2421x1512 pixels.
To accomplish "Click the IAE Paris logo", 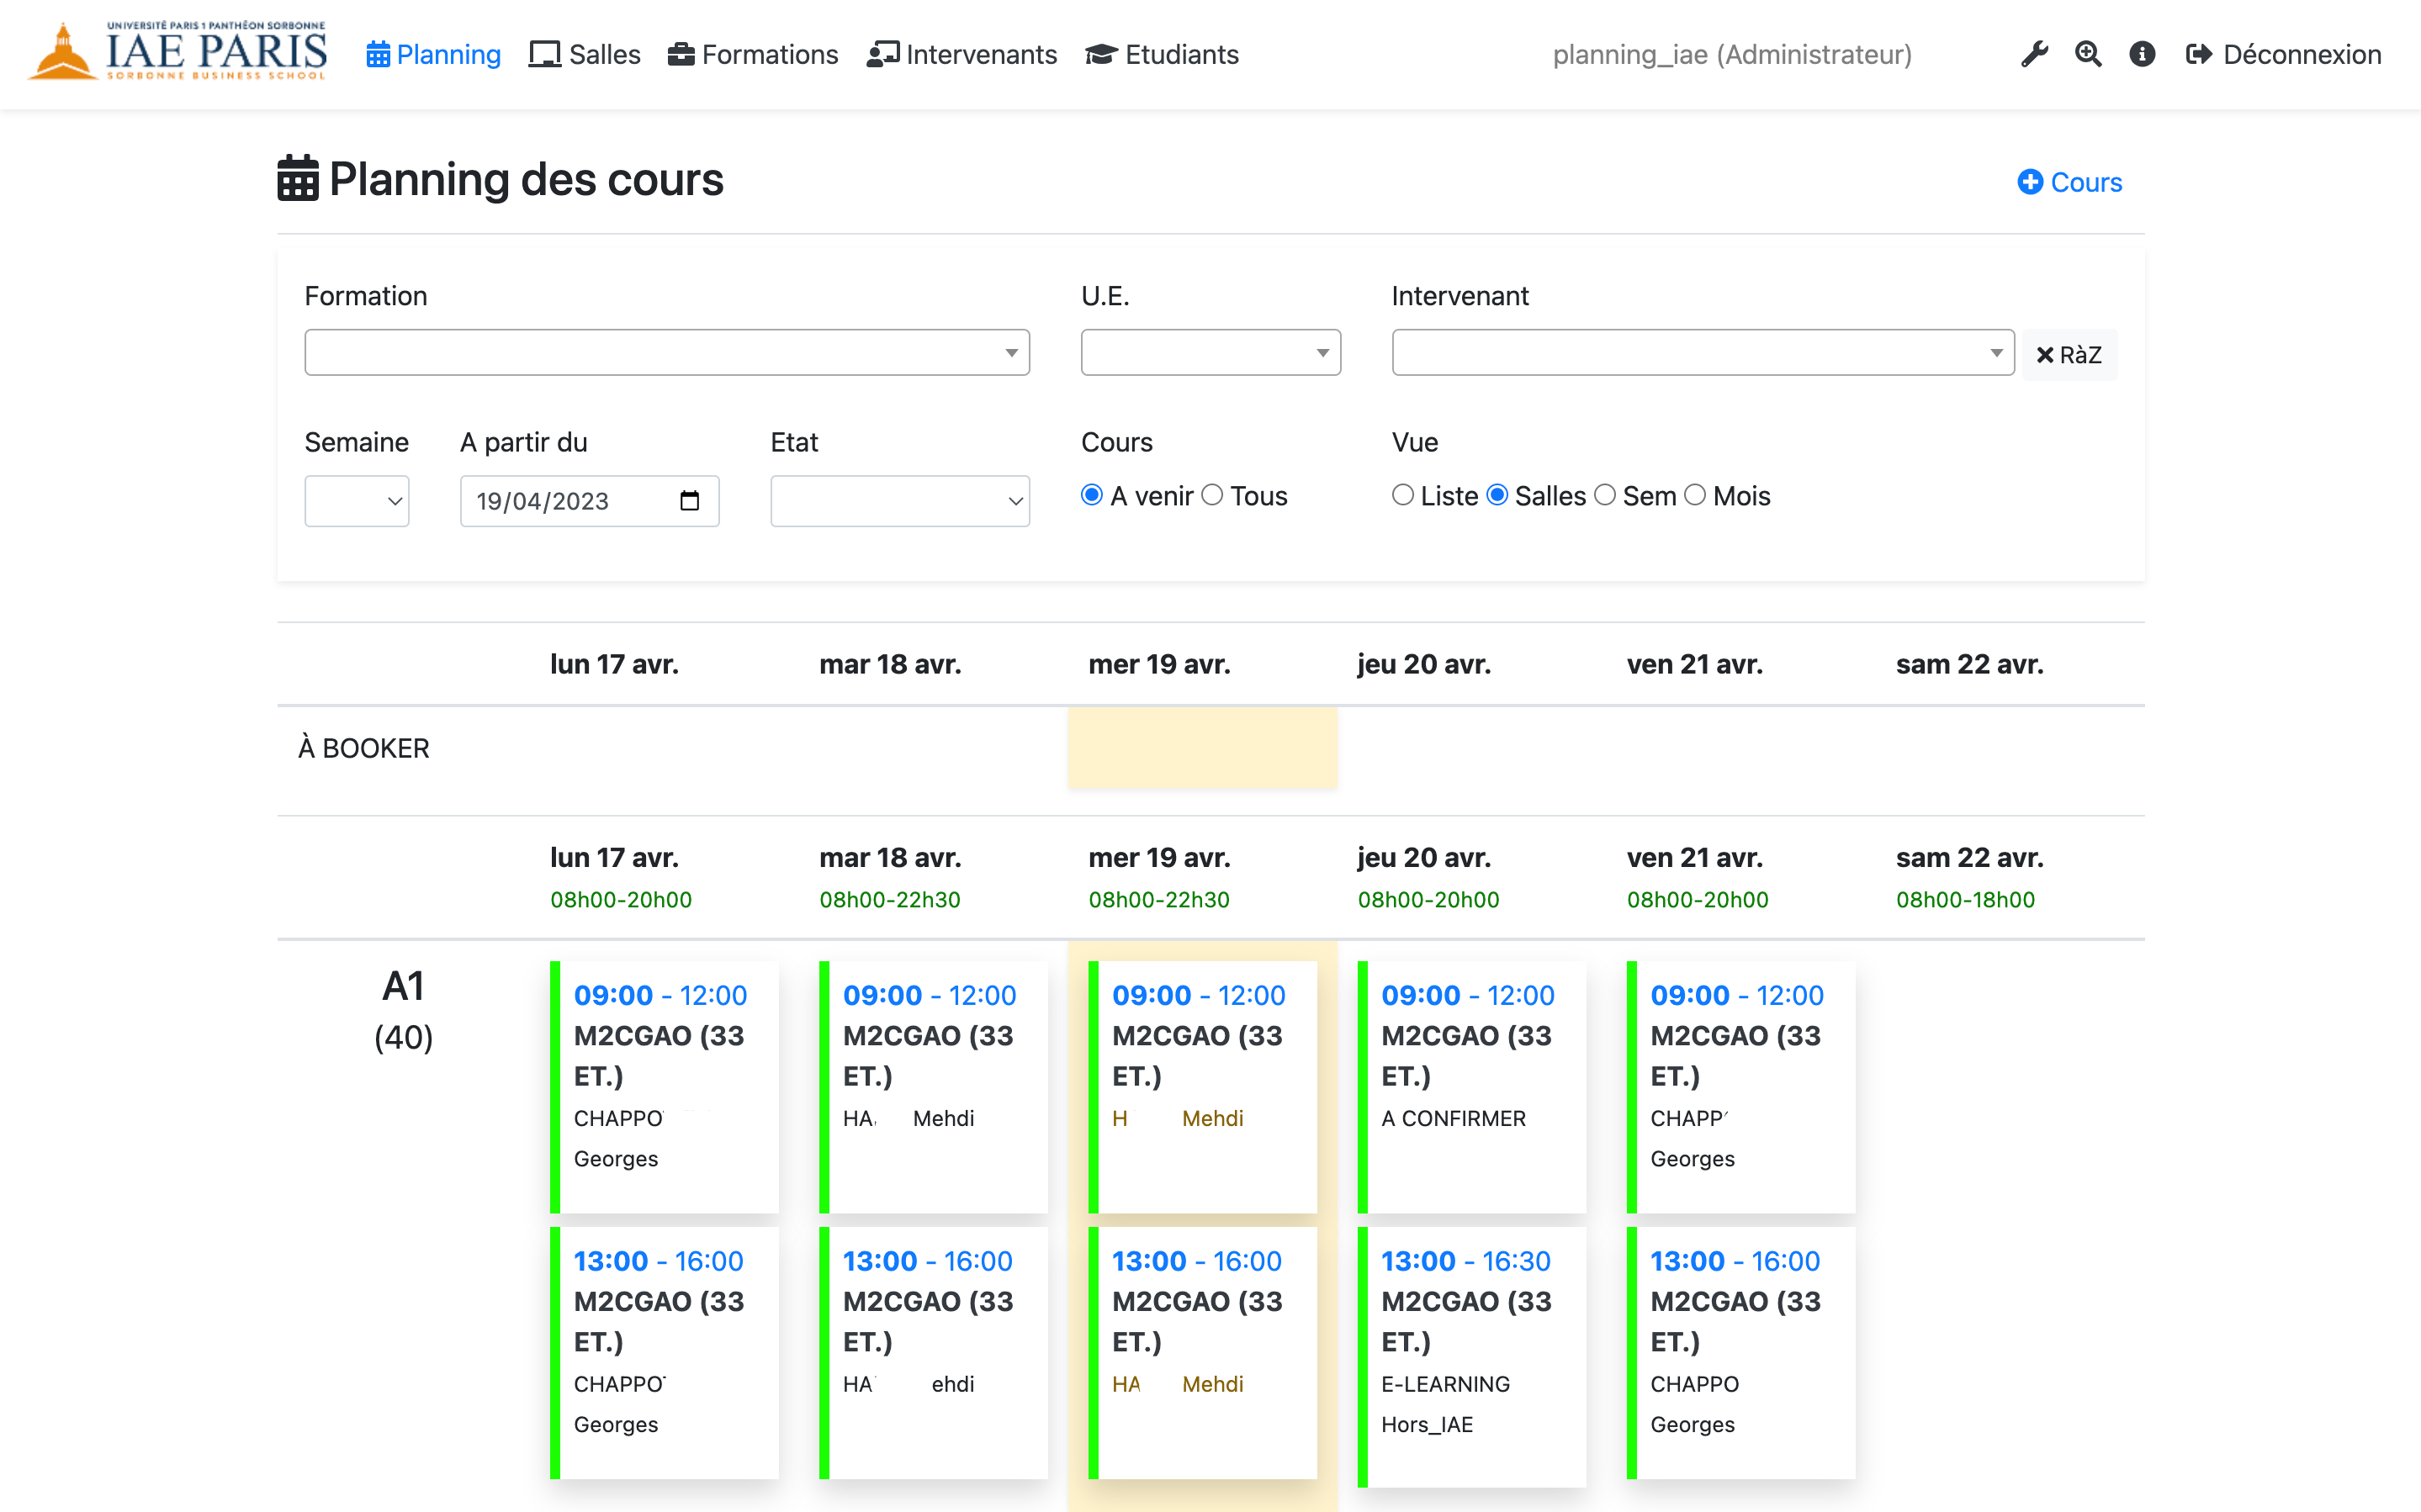I will [180, 52].
